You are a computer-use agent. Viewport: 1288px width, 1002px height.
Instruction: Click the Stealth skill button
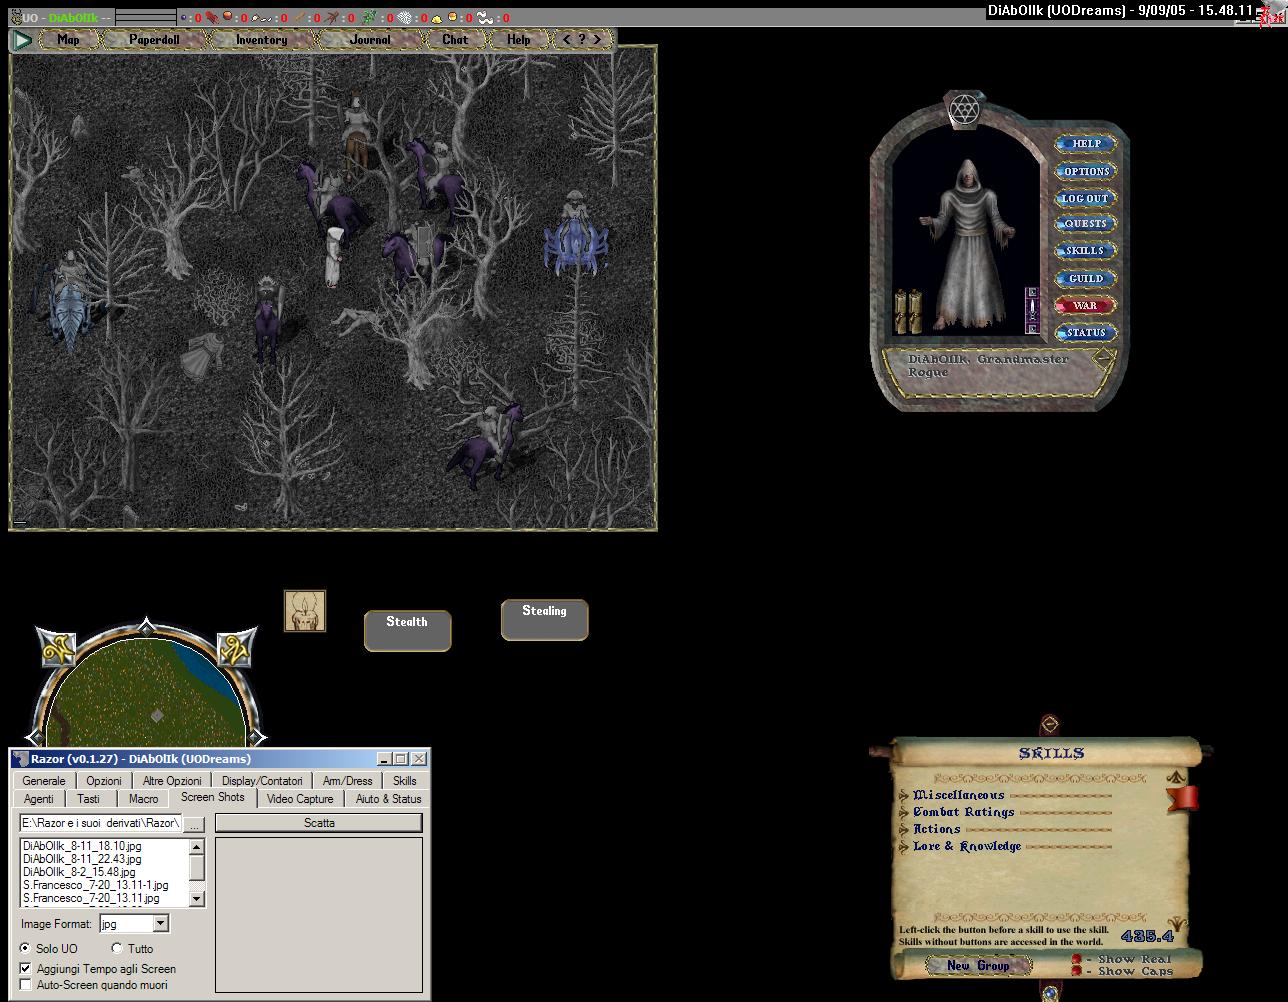(x=407, y=630)
